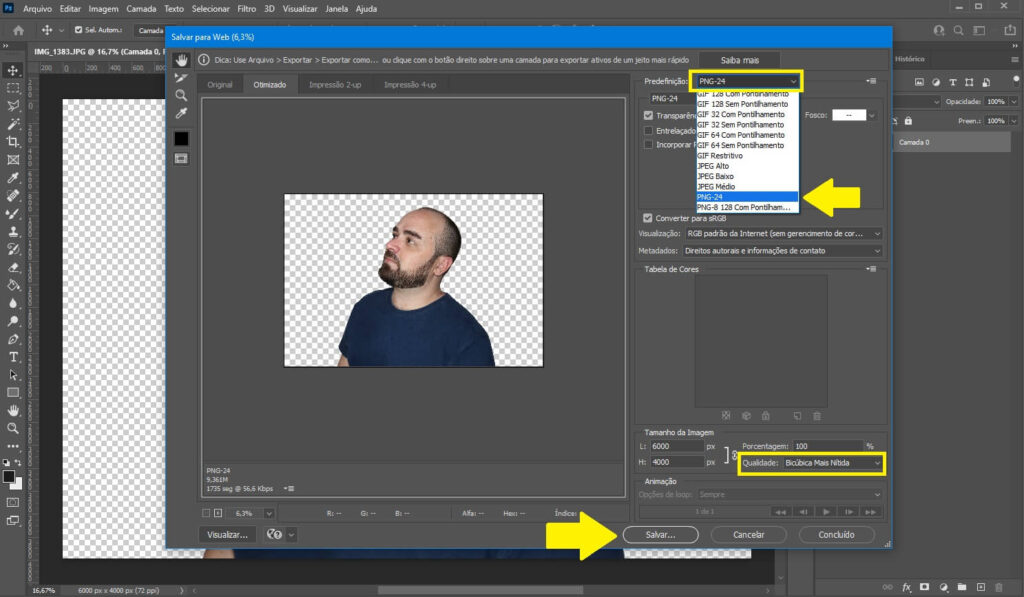Click the trash icon under Tabela de Cores
Image resolution: width=1024 pixels, height=597 pixels.
pos(817,416)
